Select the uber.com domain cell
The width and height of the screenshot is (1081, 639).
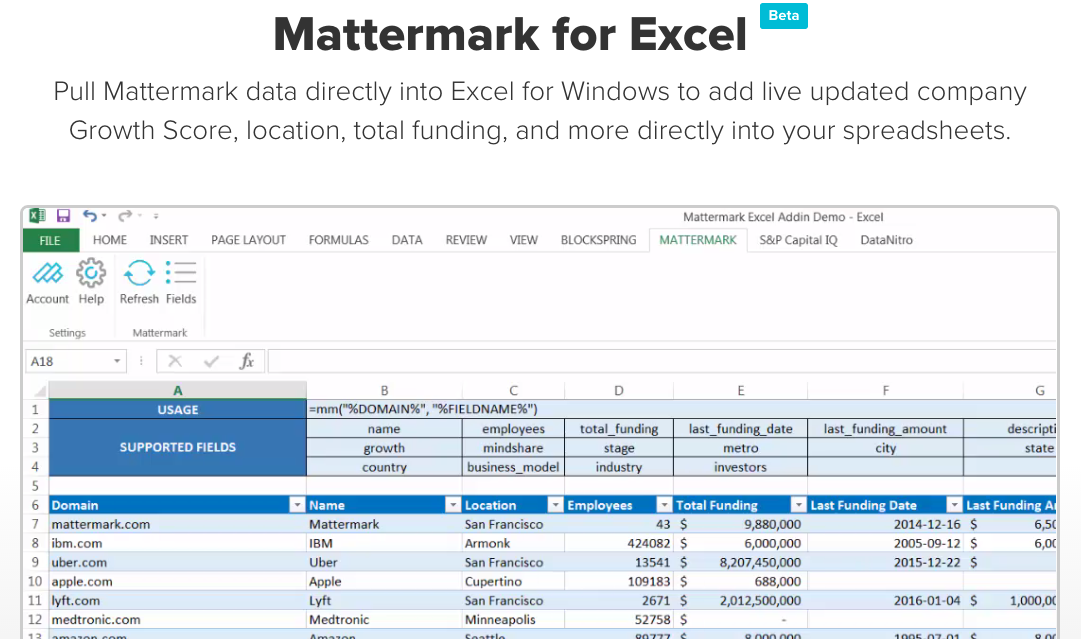click(x=178, y=562)
